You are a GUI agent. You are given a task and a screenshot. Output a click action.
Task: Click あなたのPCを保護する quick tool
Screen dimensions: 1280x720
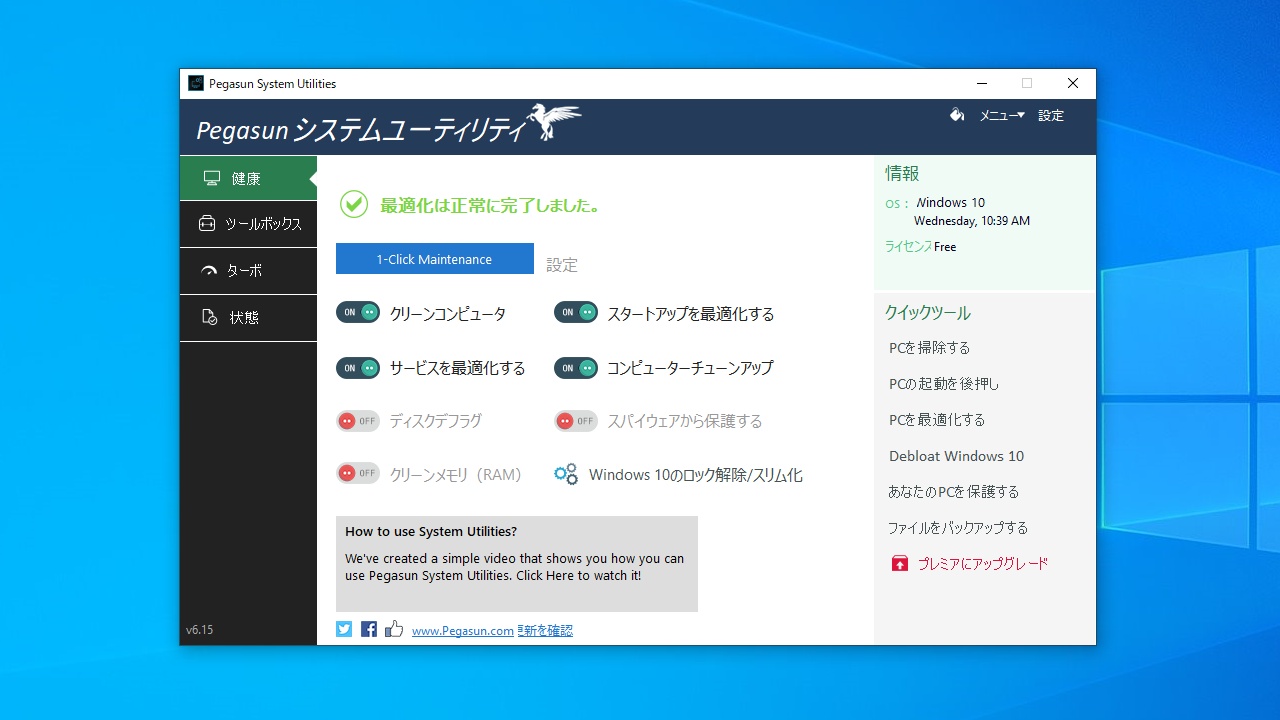click(x=954, y=492)
